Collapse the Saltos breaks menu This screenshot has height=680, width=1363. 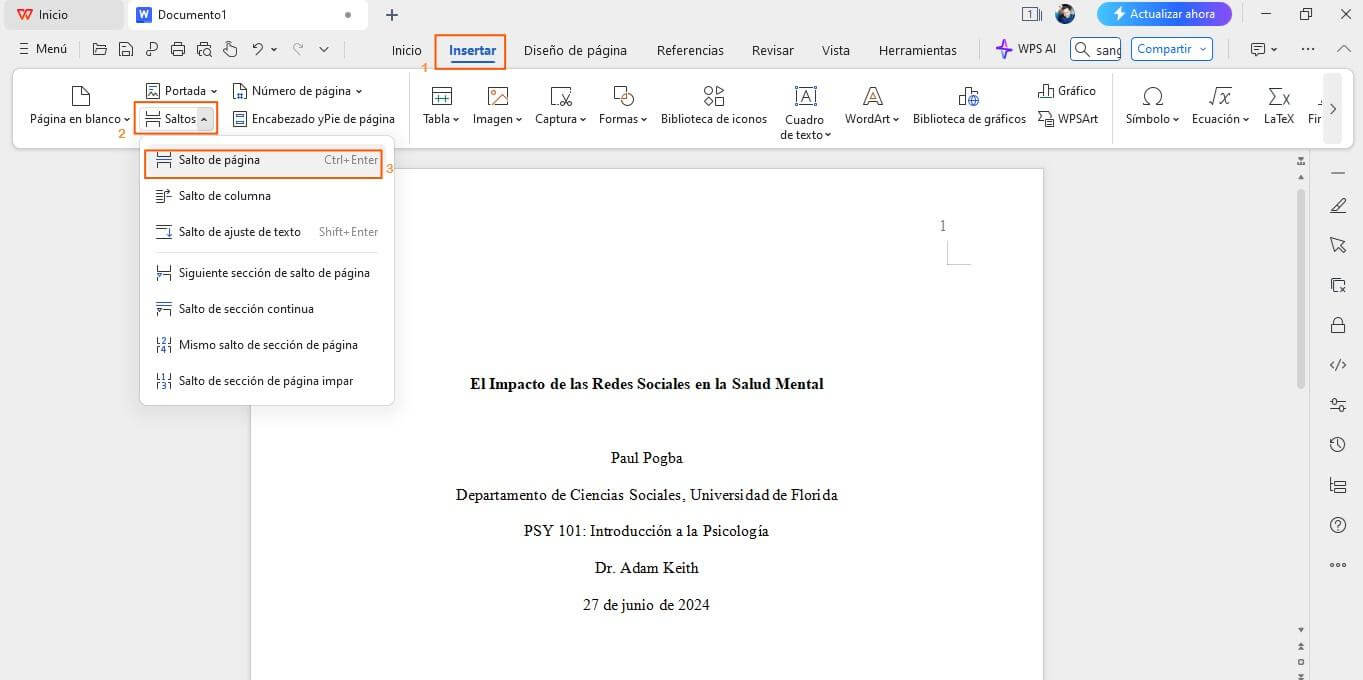pyautogui.click(x=176, y=118)
